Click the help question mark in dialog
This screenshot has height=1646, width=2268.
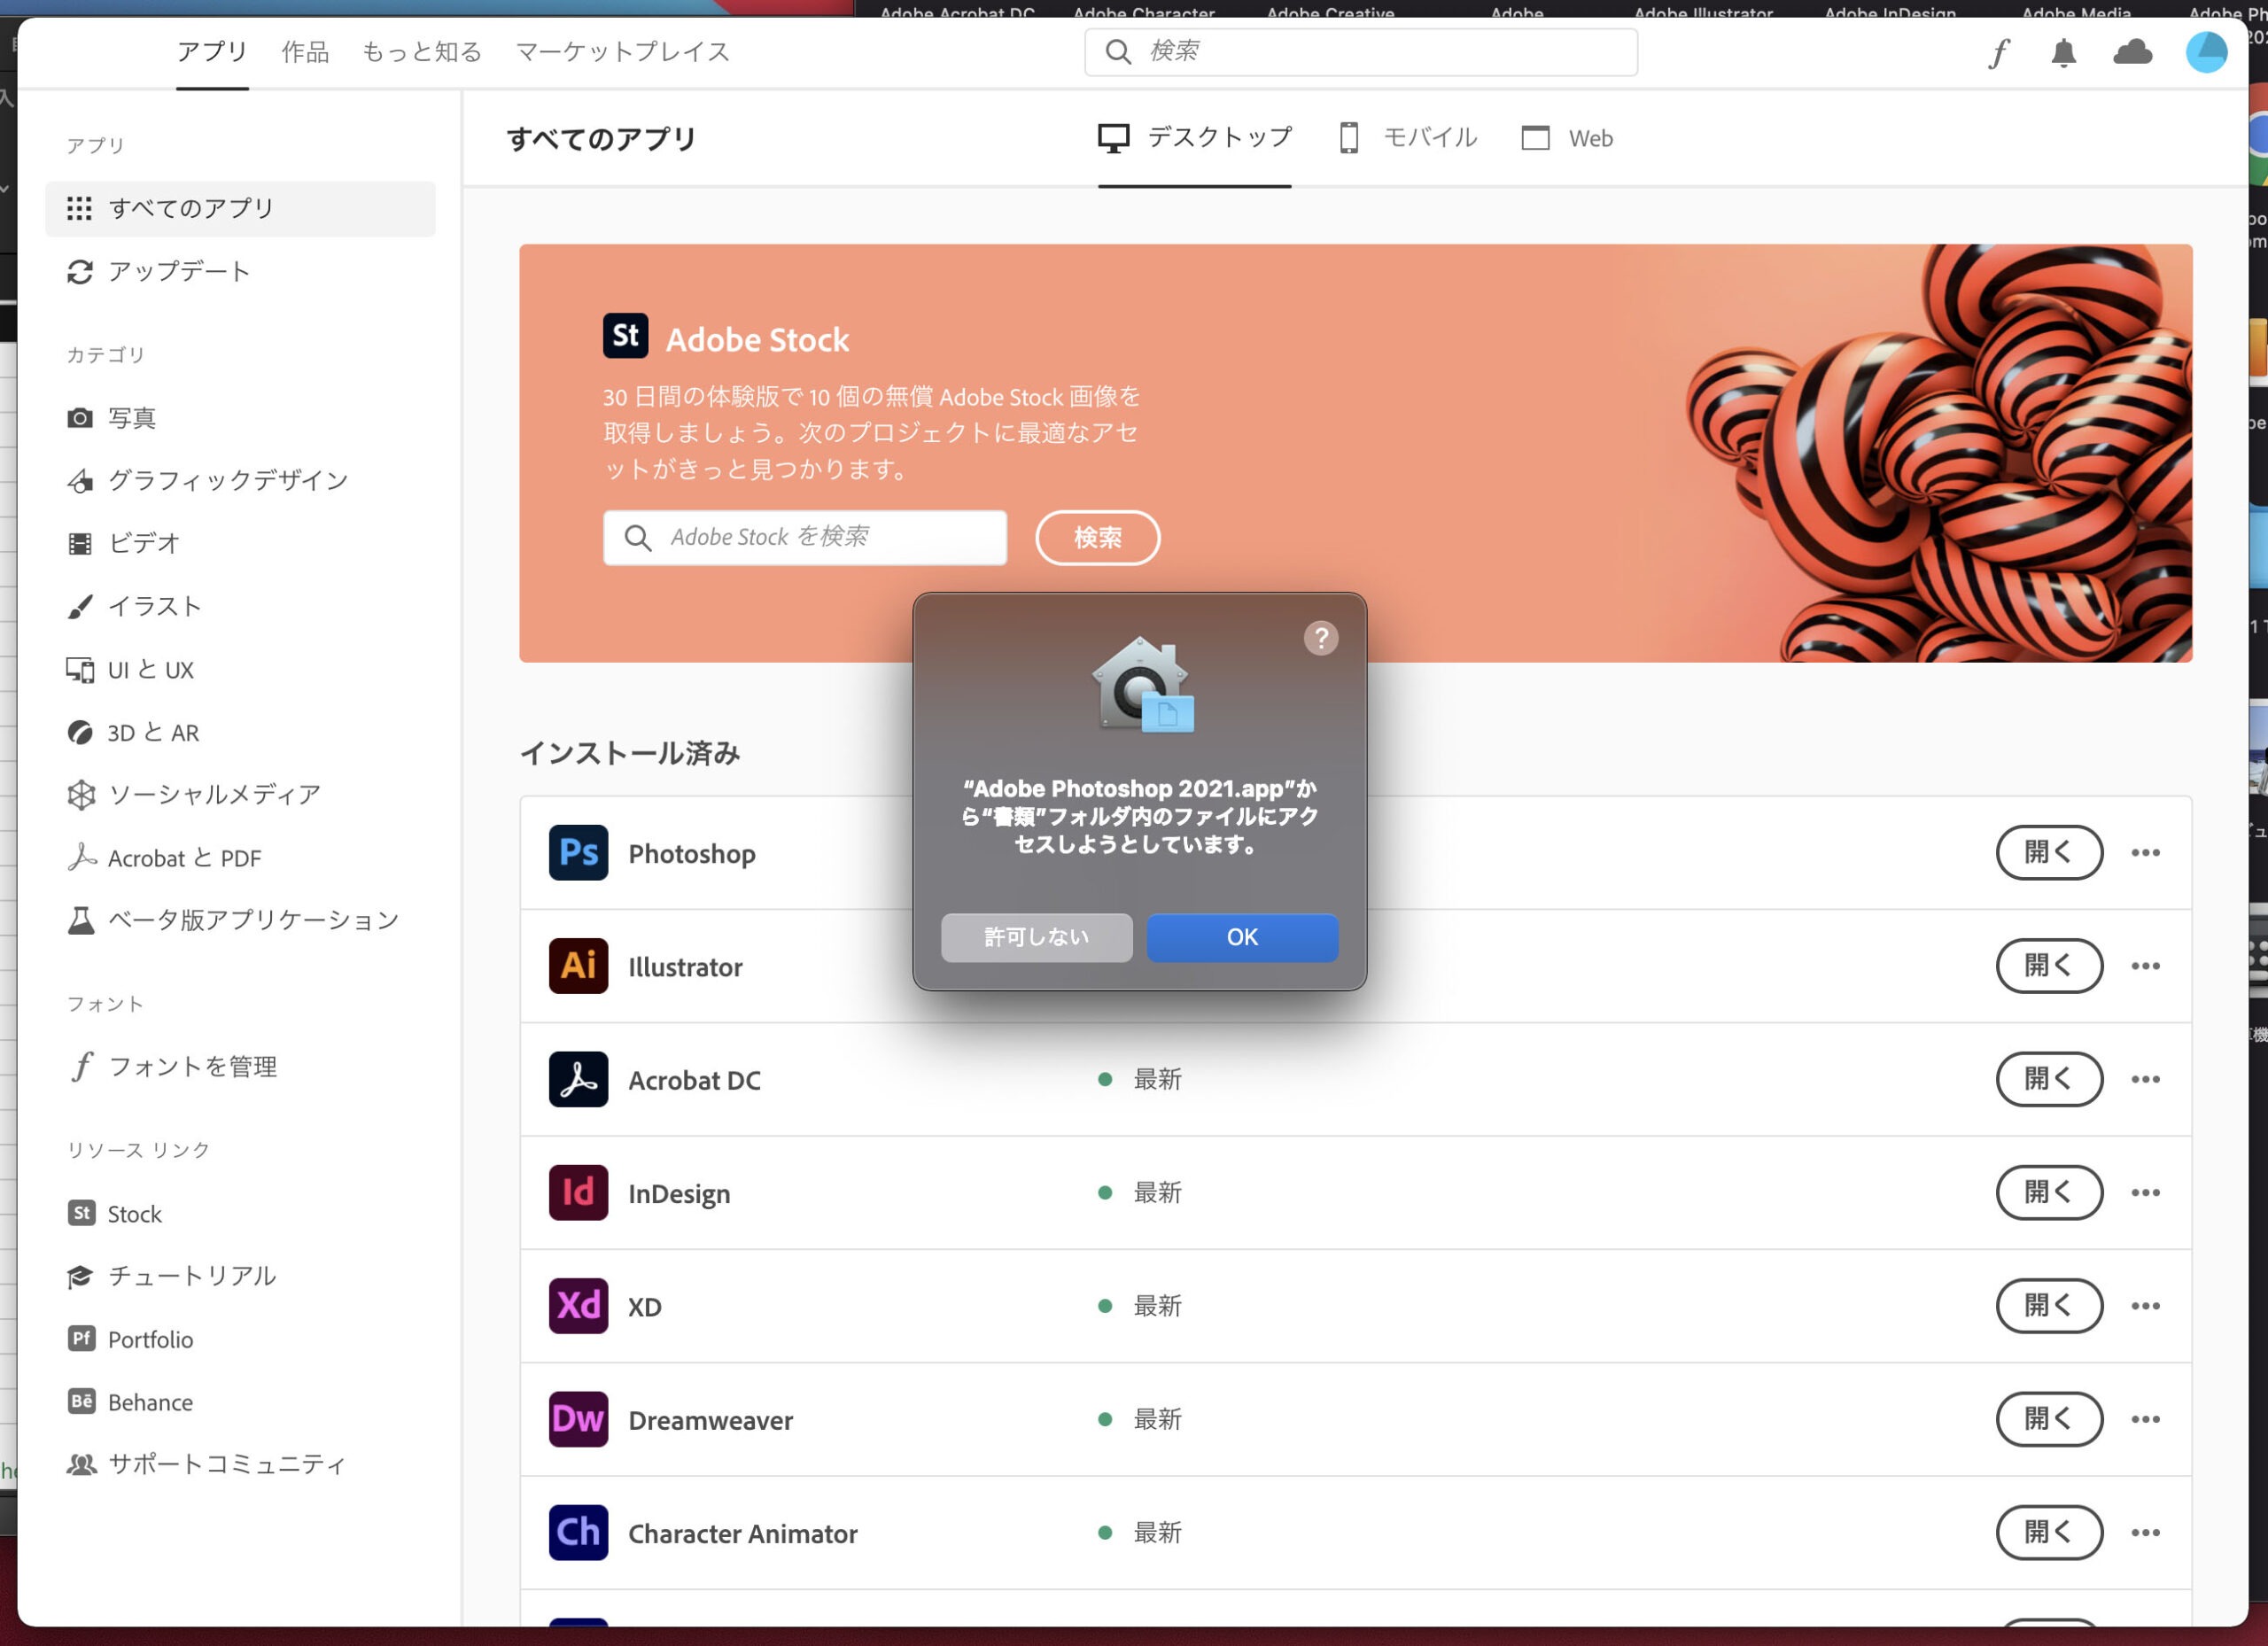[1321, 638]
